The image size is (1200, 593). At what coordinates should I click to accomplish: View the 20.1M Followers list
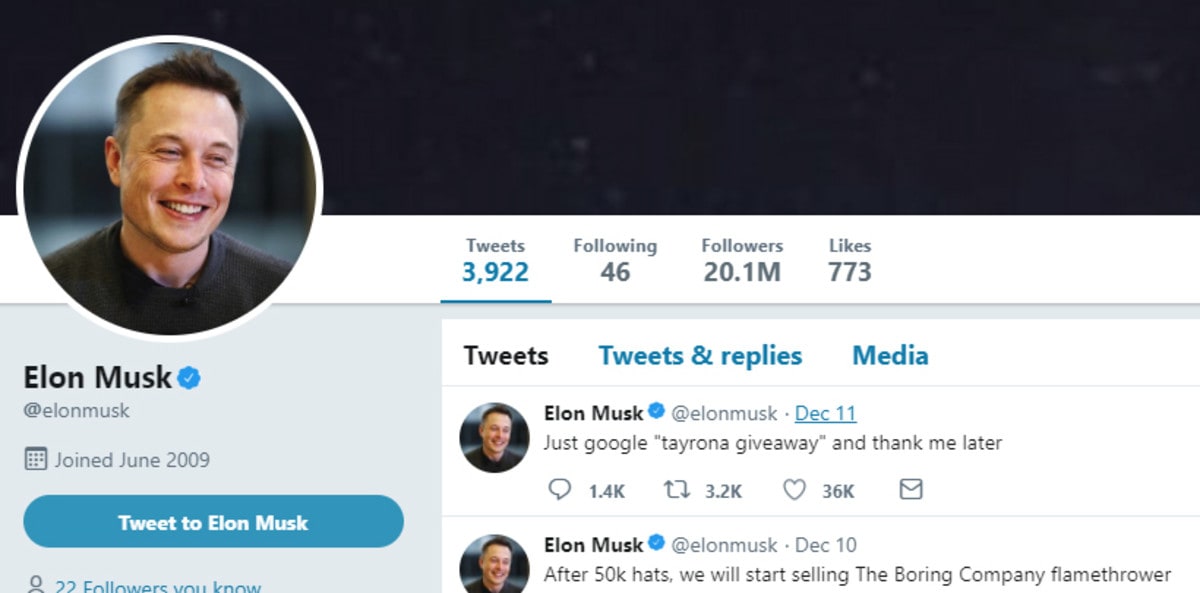pos(741,260)
